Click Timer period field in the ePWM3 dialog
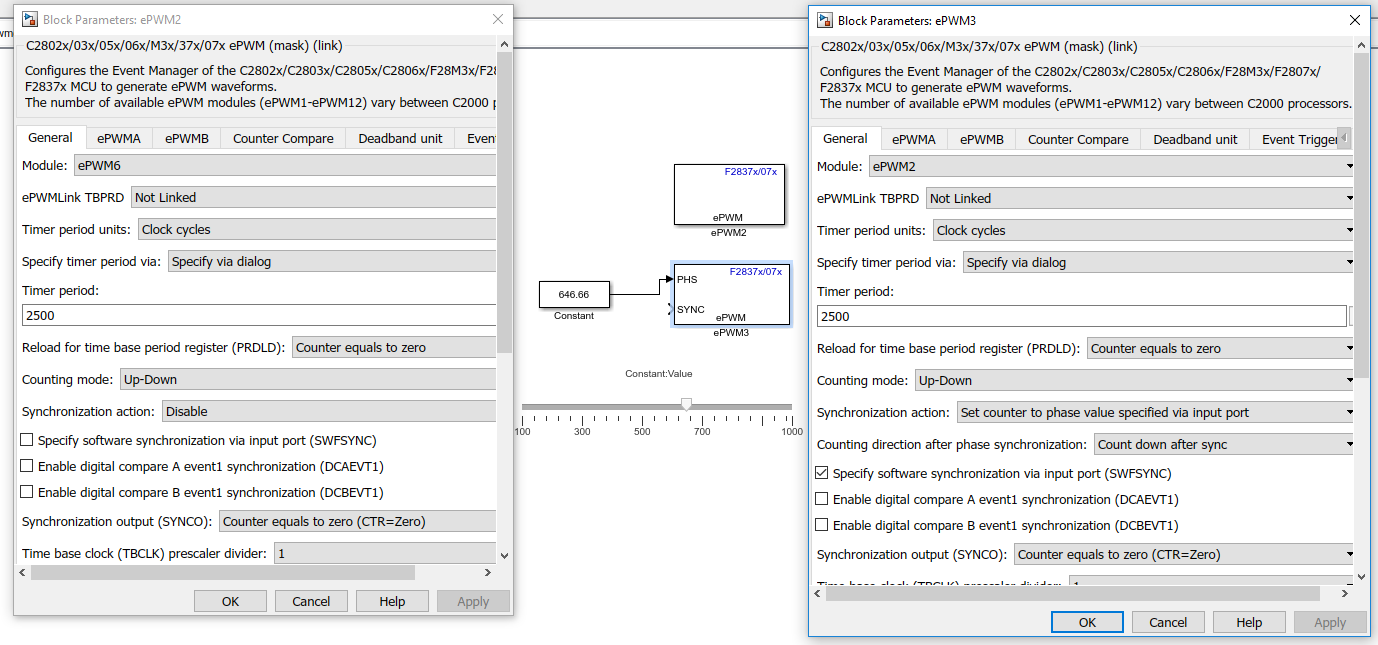The width and height of the screenshot is (1378, 645). click(x=1082, y=316)
